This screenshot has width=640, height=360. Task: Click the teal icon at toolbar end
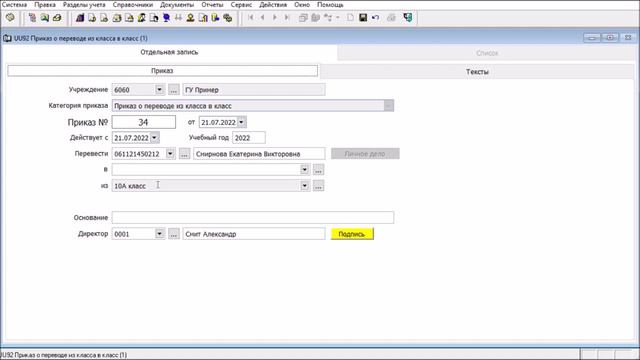(407, 18)
